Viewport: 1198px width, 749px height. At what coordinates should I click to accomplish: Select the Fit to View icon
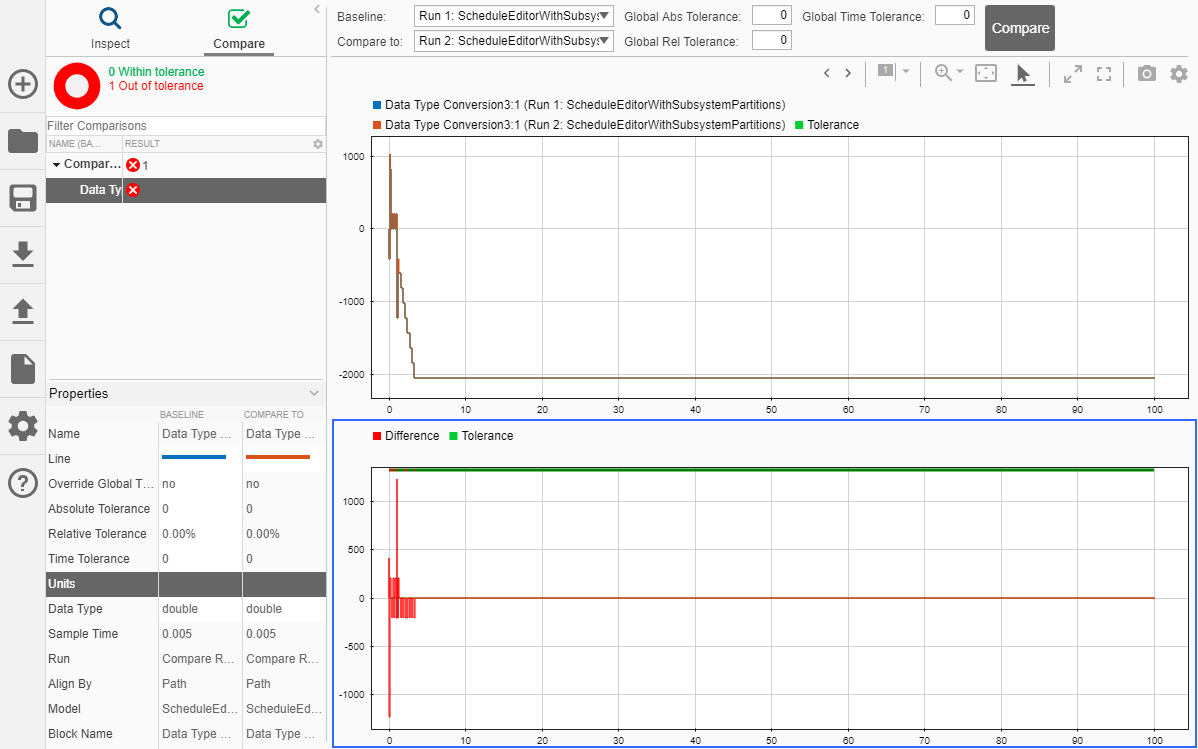pos(986,74)
